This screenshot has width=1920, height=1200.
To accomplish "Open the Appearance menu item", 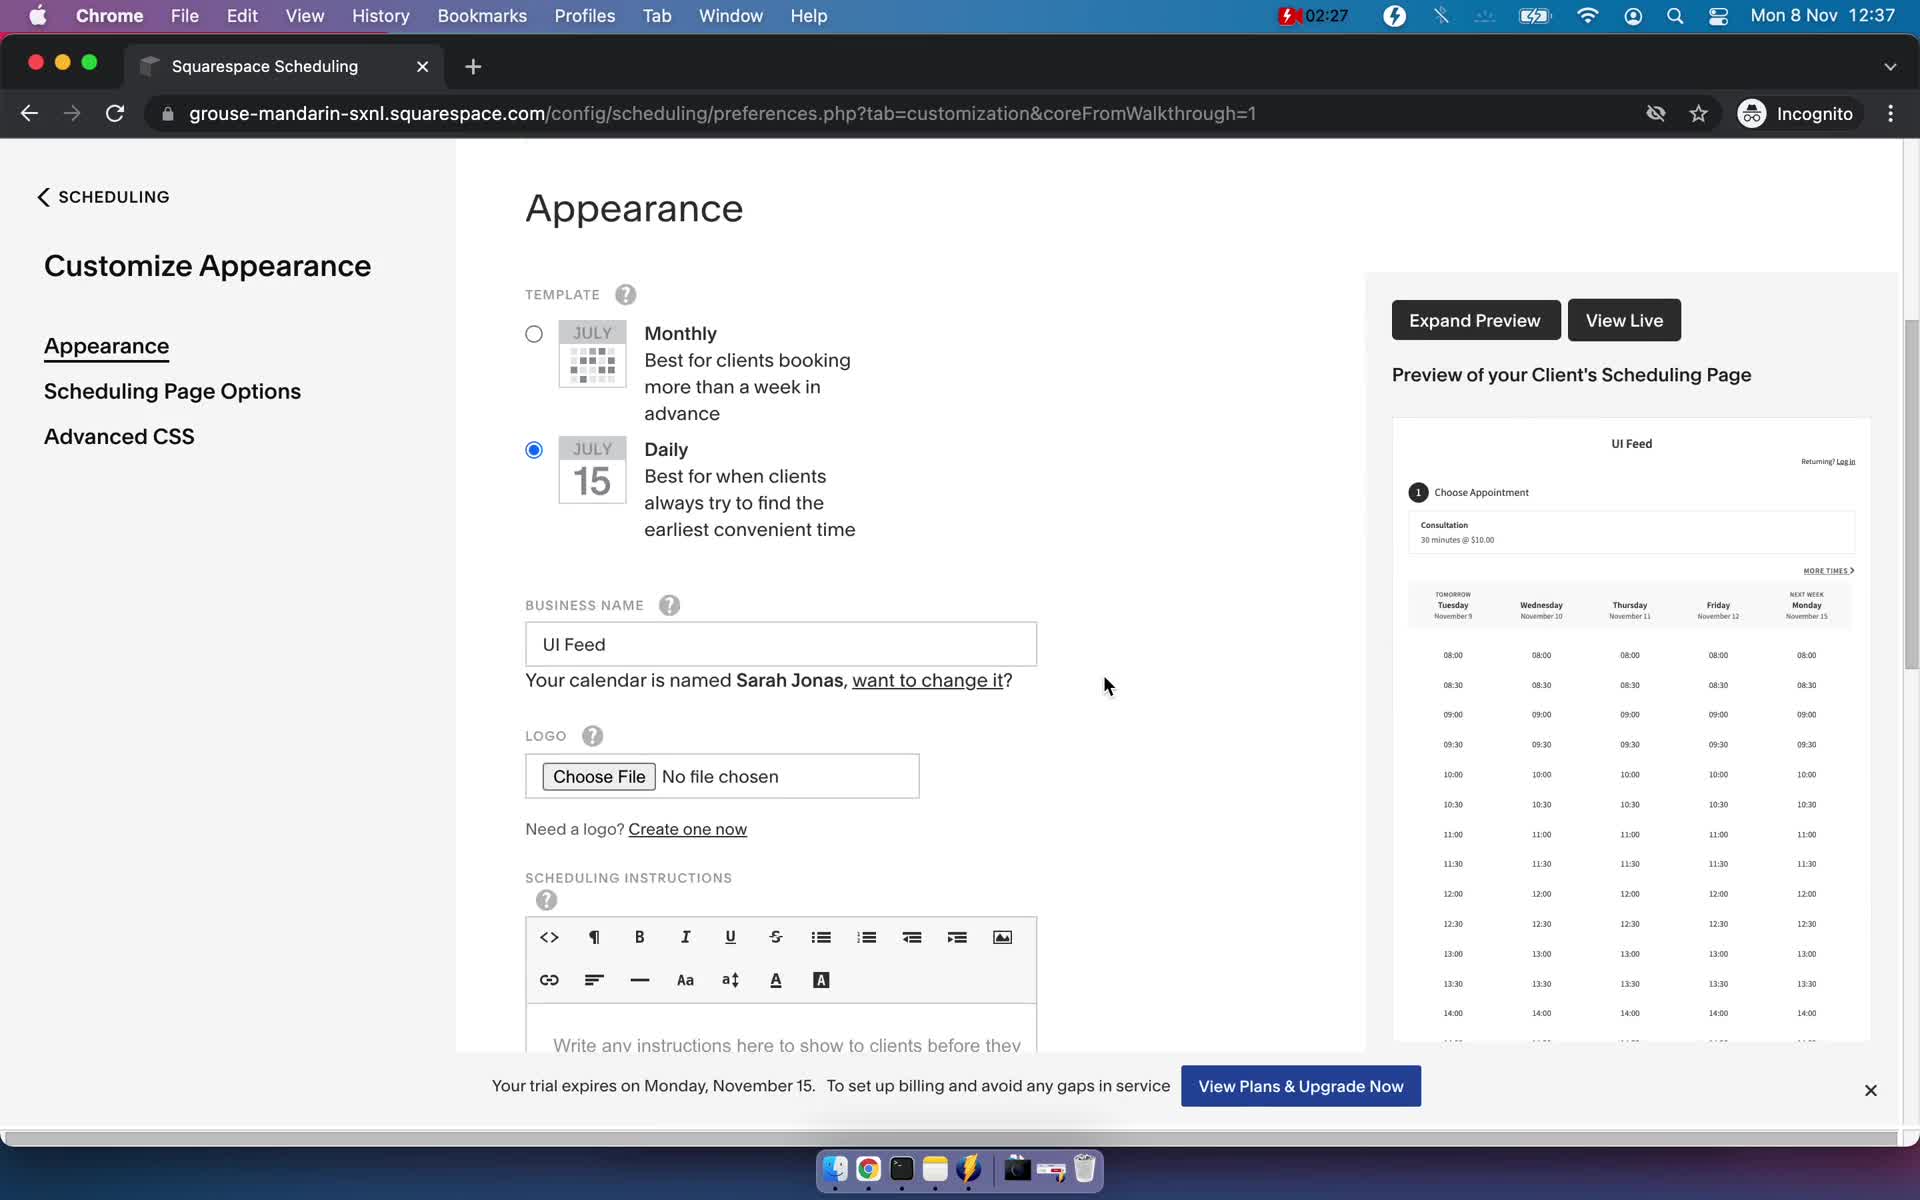I will tap(106, 346).
